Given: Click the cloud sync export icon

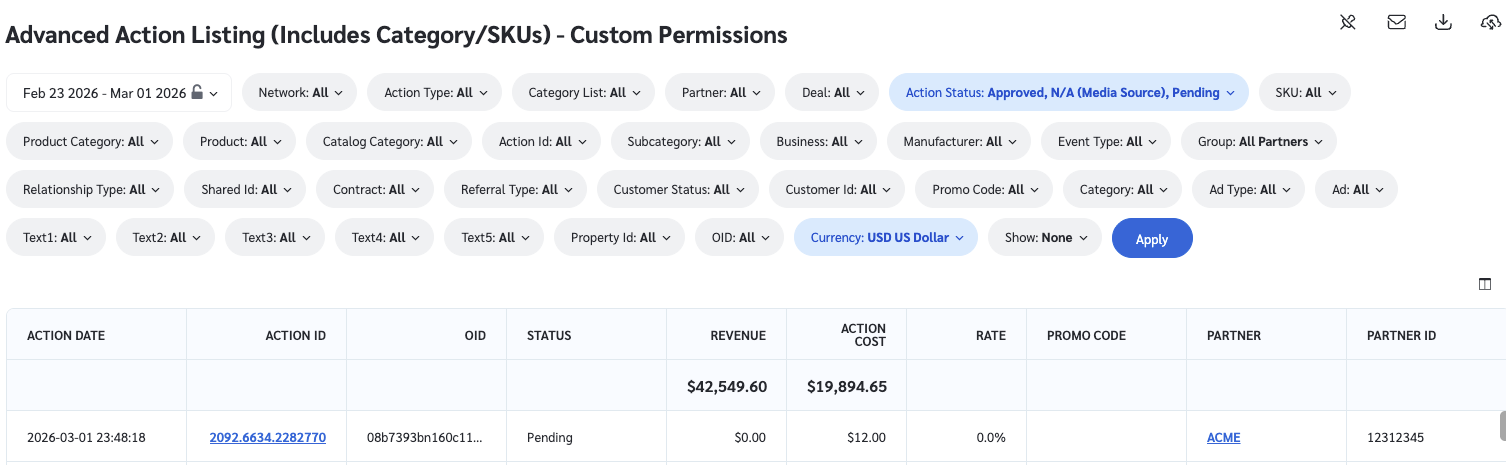Looking at the screenshot, I should (1490, 22).
